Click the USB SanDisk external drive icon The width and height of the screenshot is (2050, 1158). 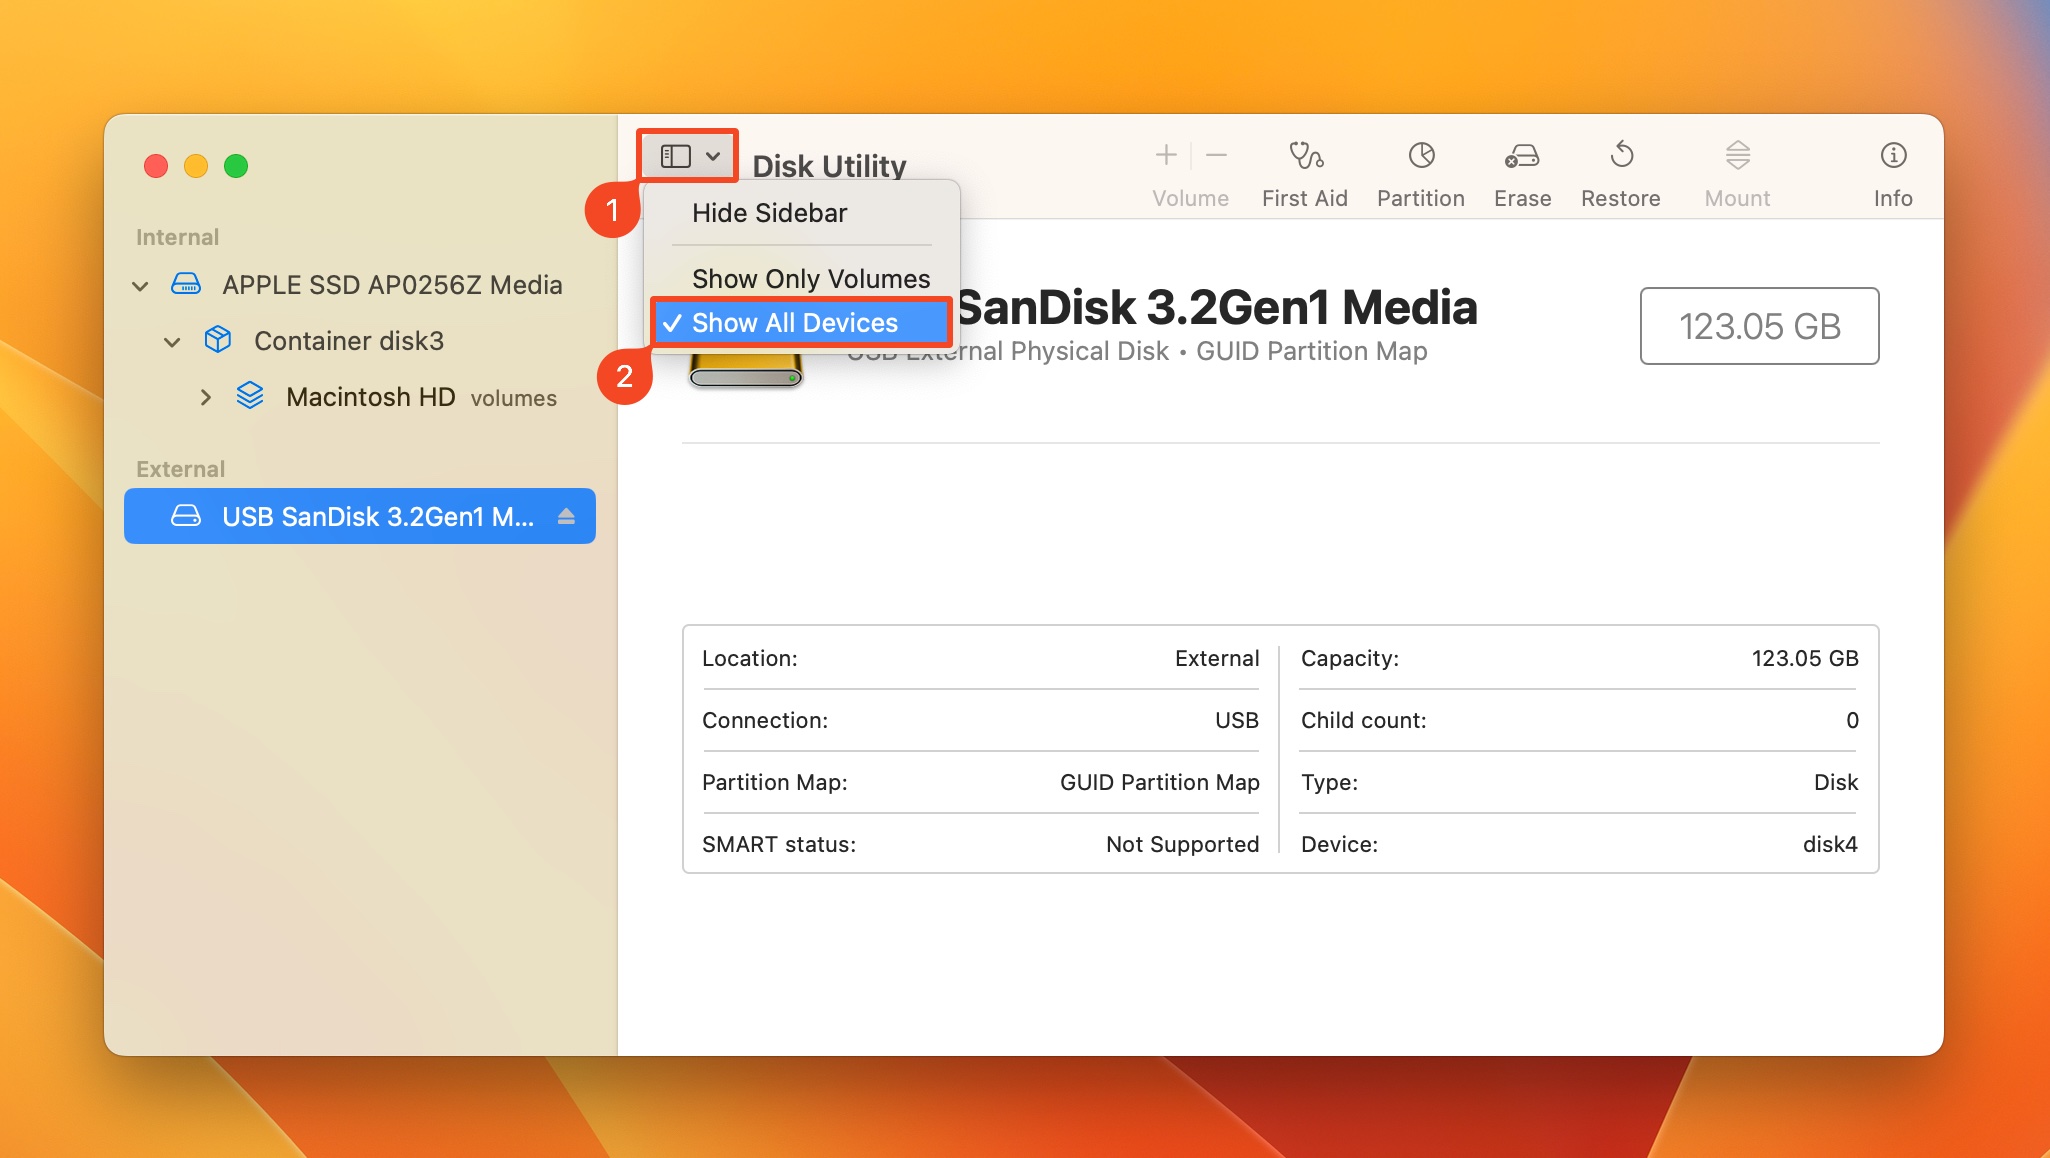185,516
